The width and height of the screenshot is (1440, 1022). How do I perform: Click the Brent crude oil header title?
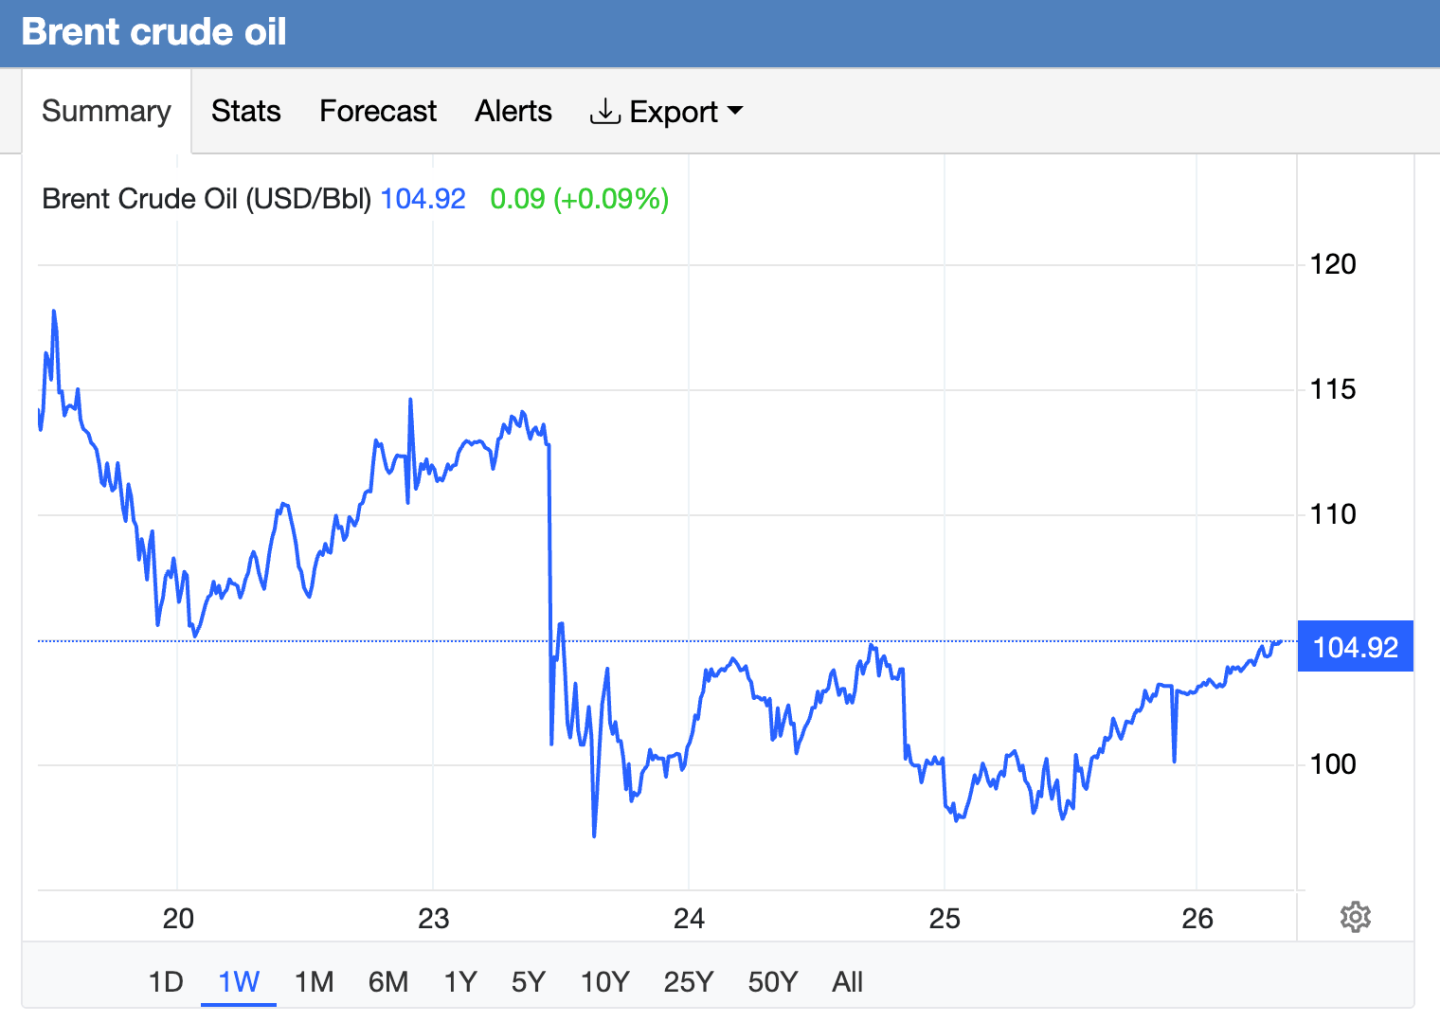(154, 32)
